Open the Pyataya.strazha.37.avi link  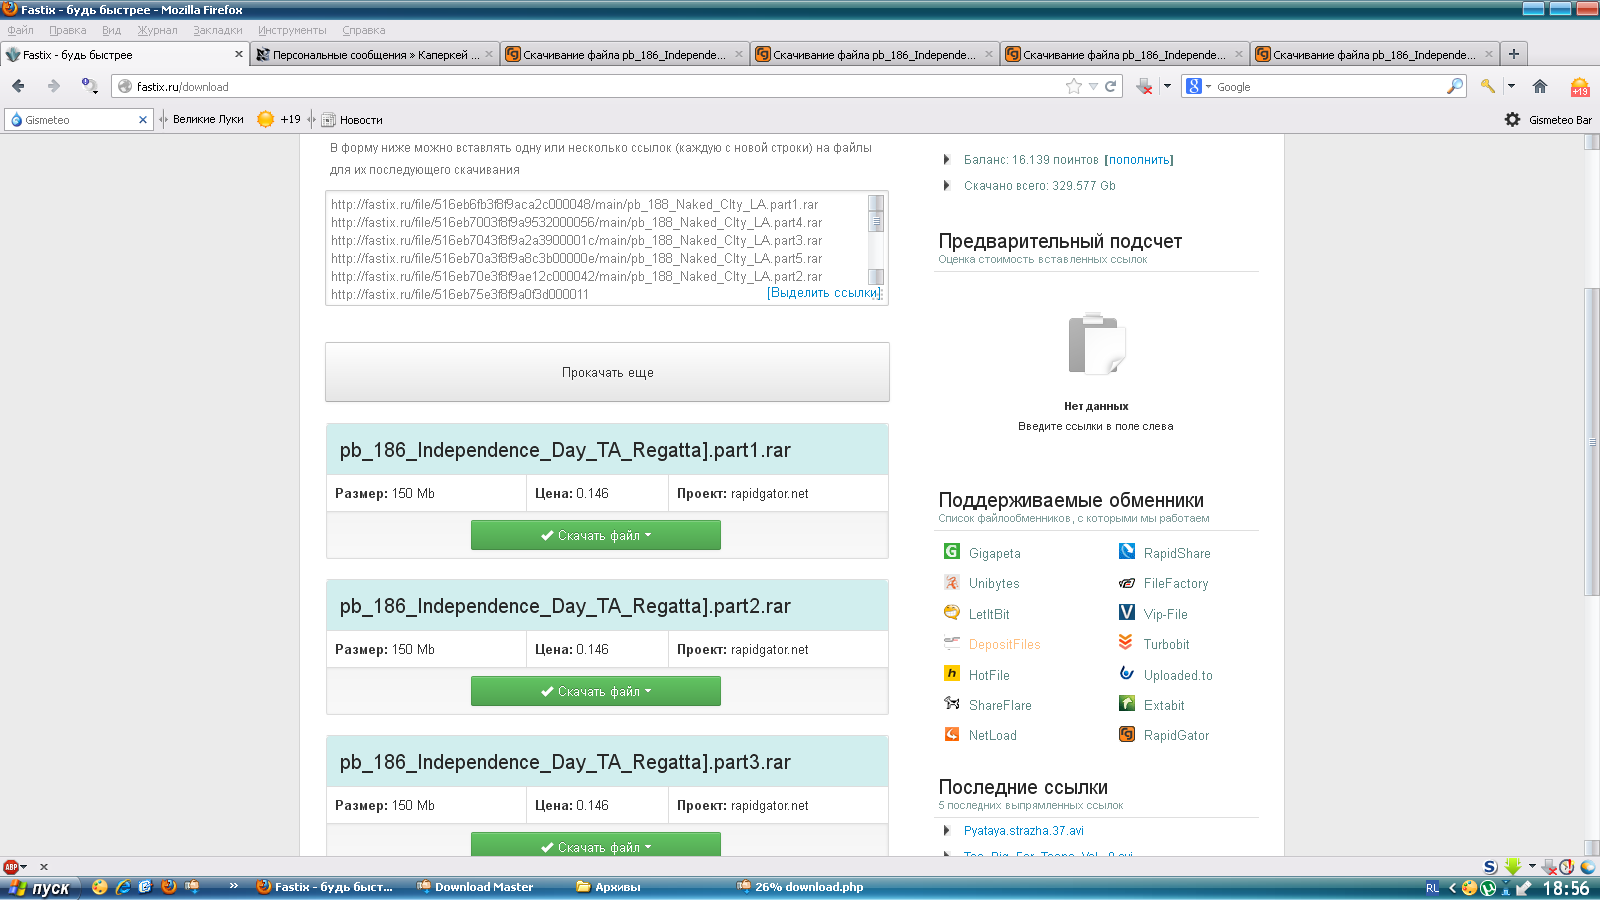pyautogui.click(x=1023, y=830)
